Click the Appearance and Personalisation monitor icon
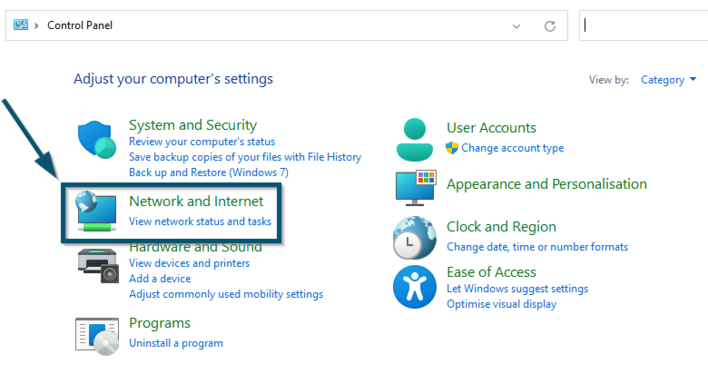Viewport: 708px width, 374px height. click(416, 188)
